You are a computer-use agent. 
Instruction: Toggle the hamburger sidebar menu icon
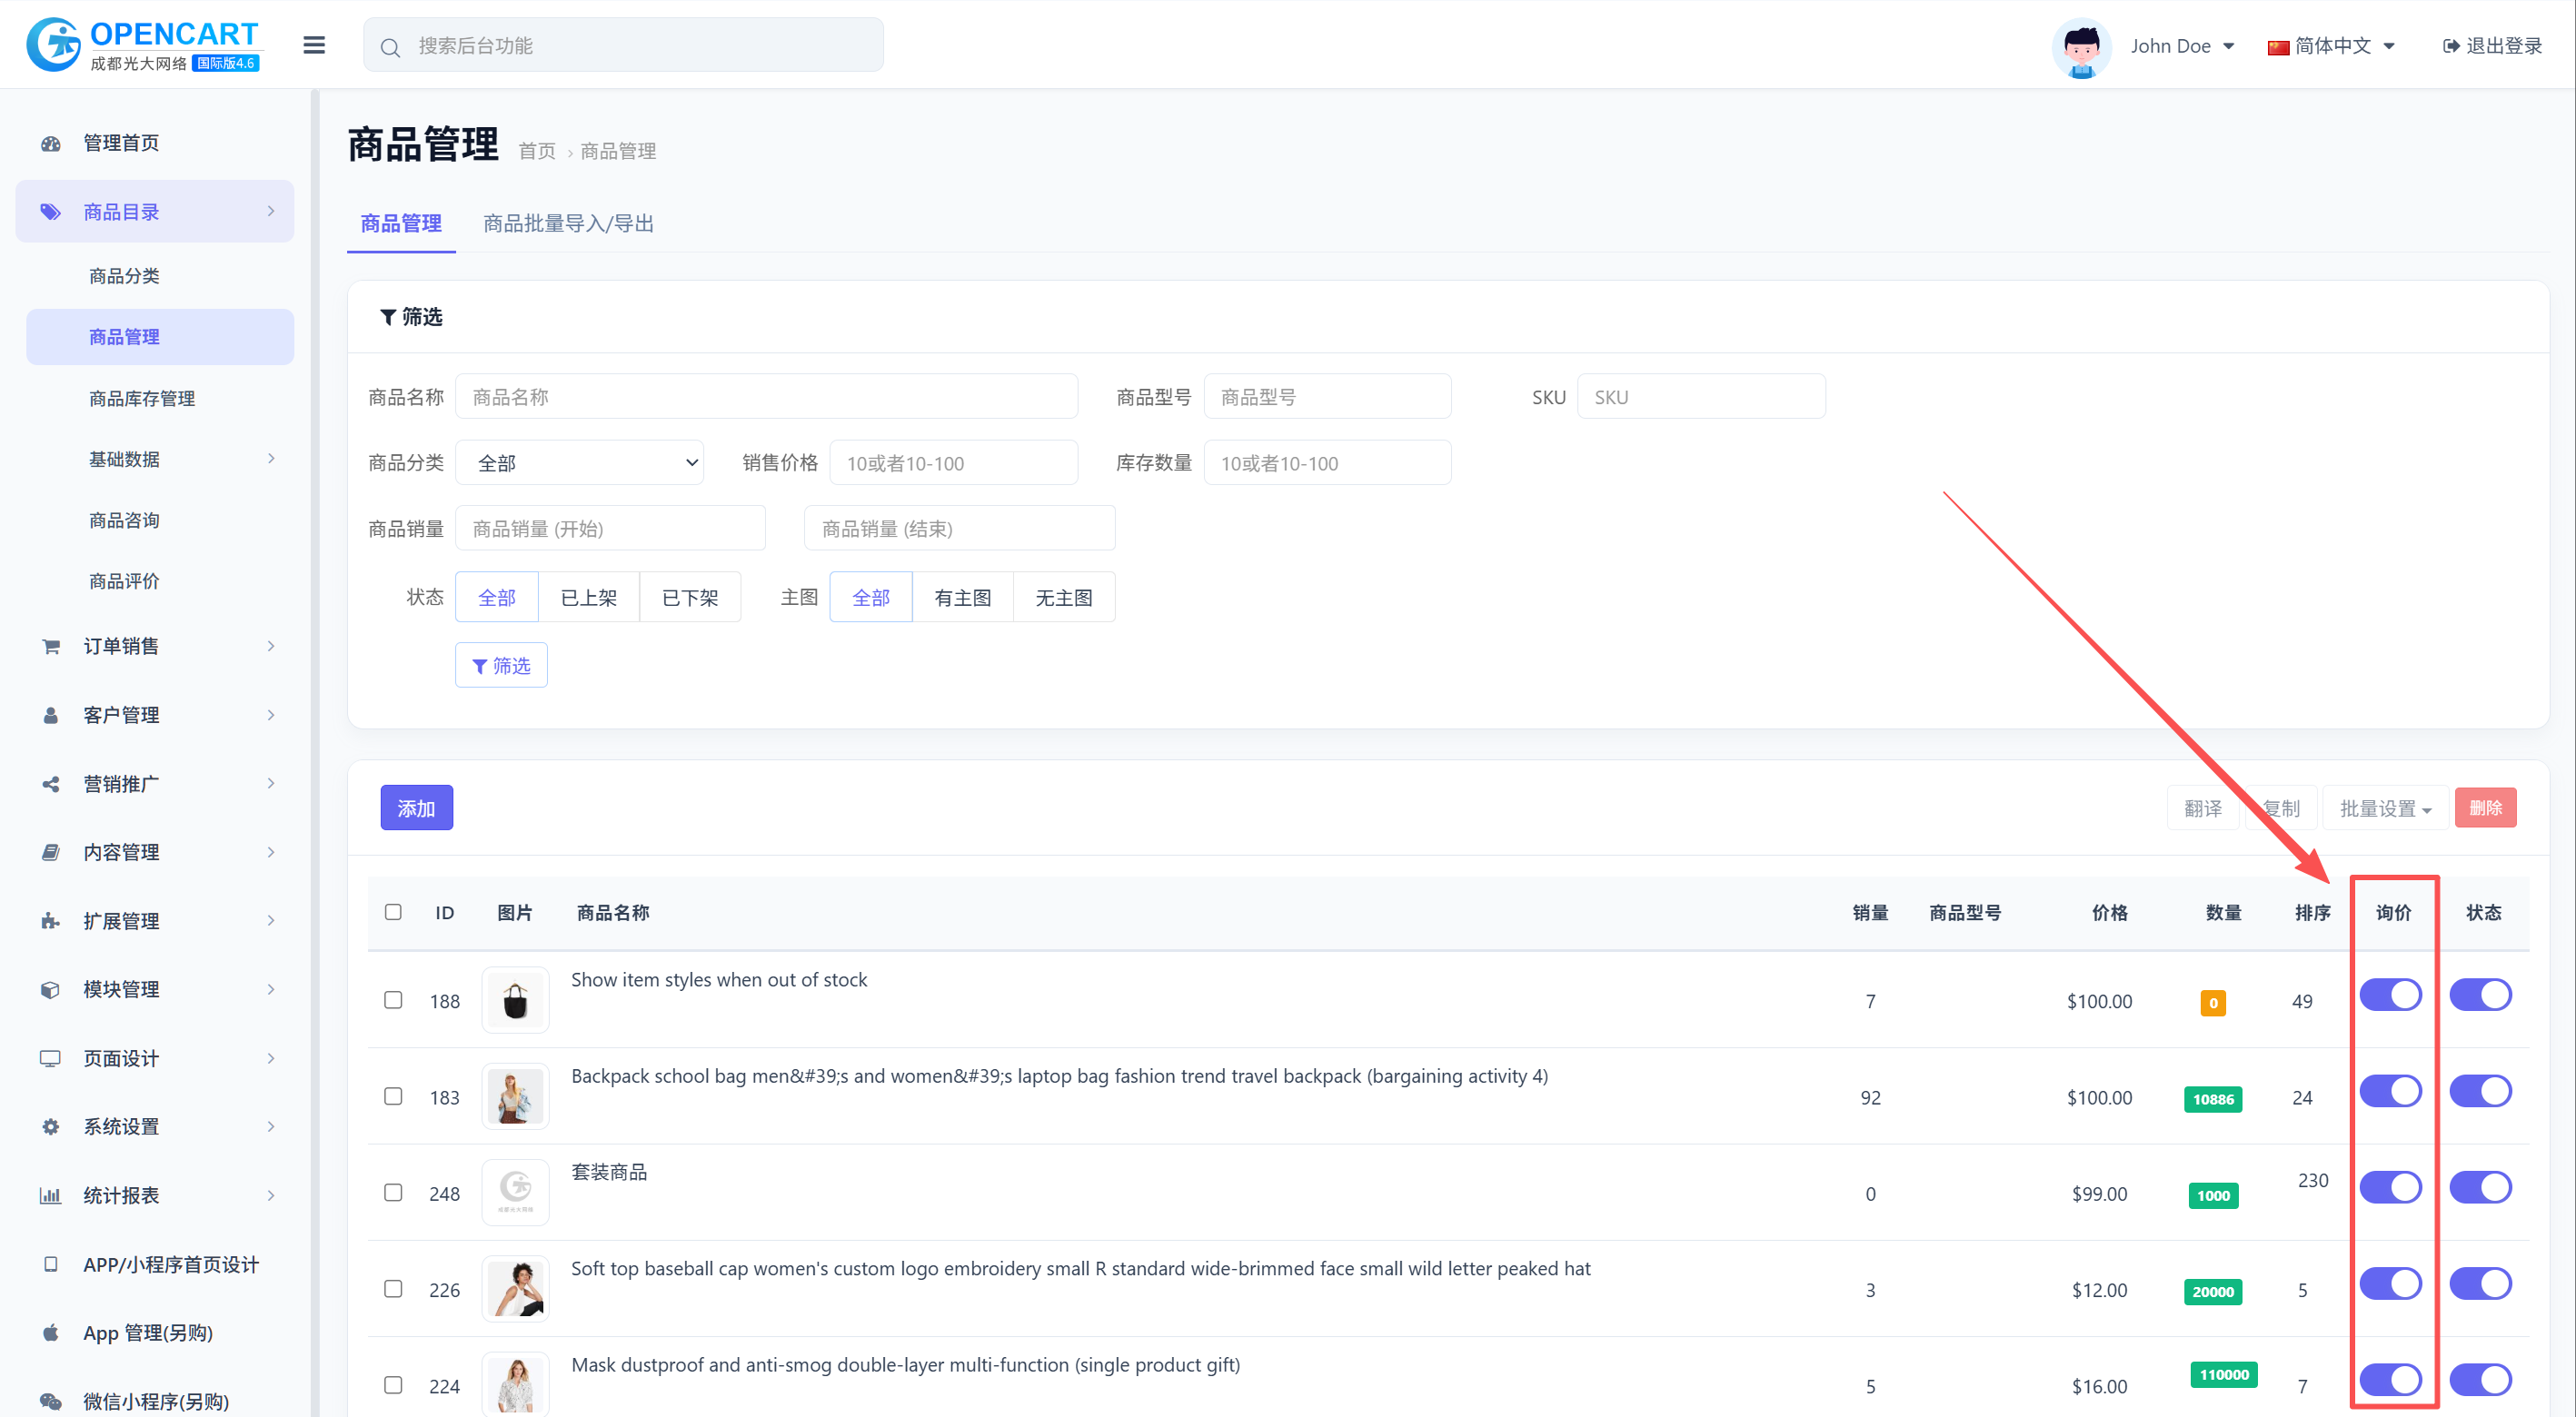[x=314, y=45]
